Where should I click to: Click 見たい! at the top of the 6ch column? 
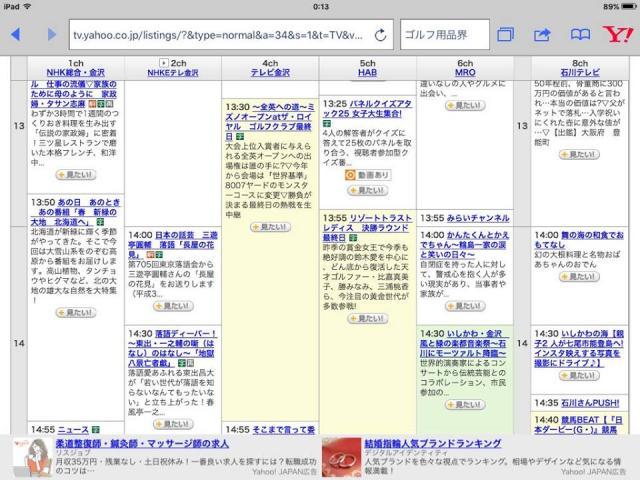click(x=465, y=105)
